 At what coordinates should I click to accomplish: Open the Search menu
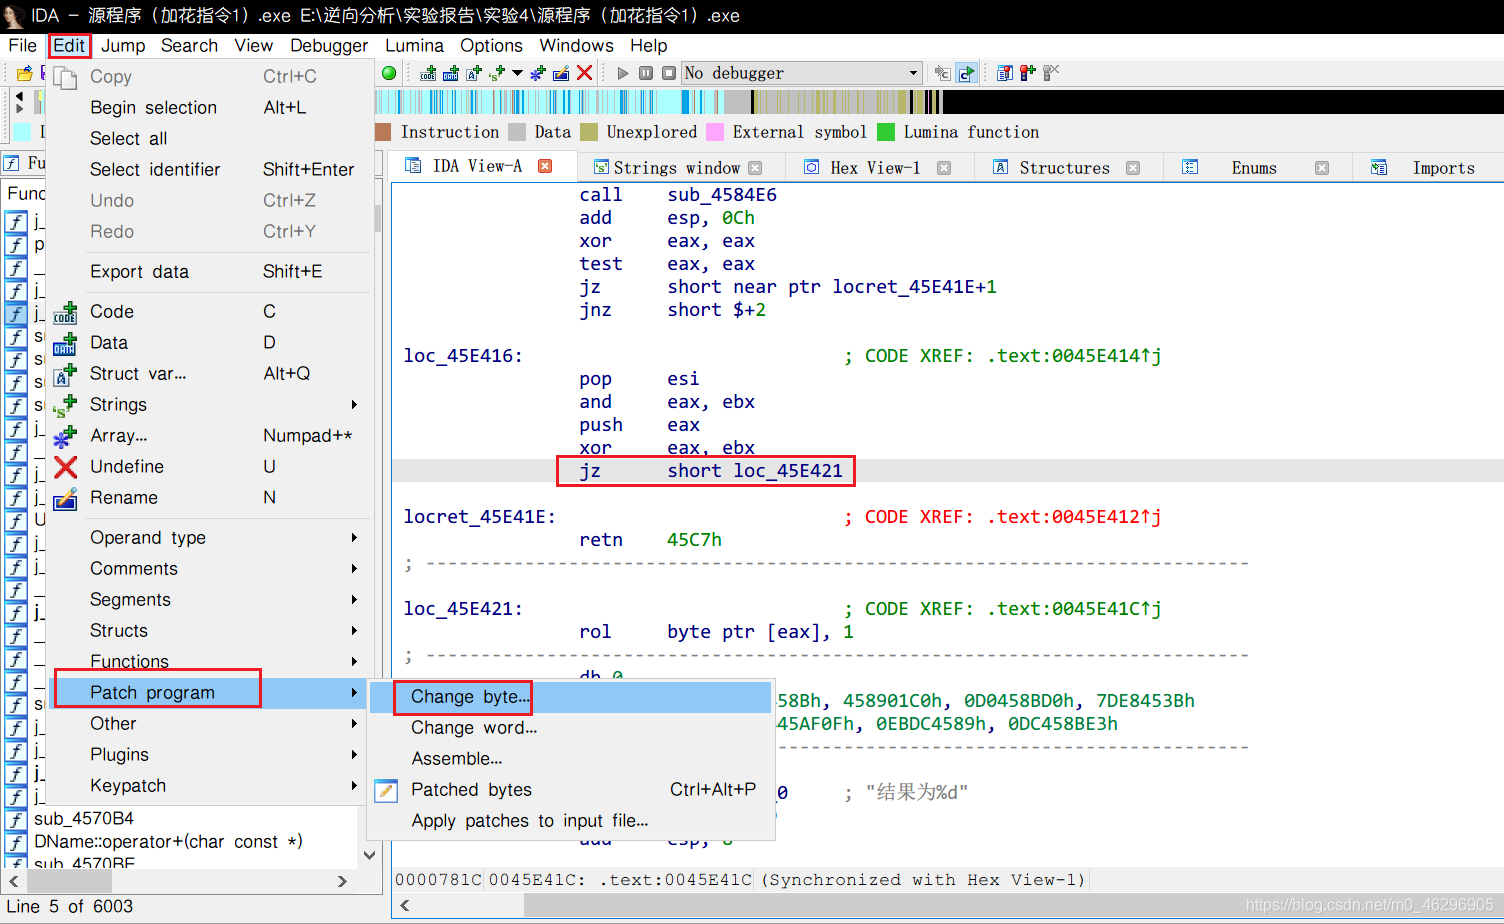189,45
